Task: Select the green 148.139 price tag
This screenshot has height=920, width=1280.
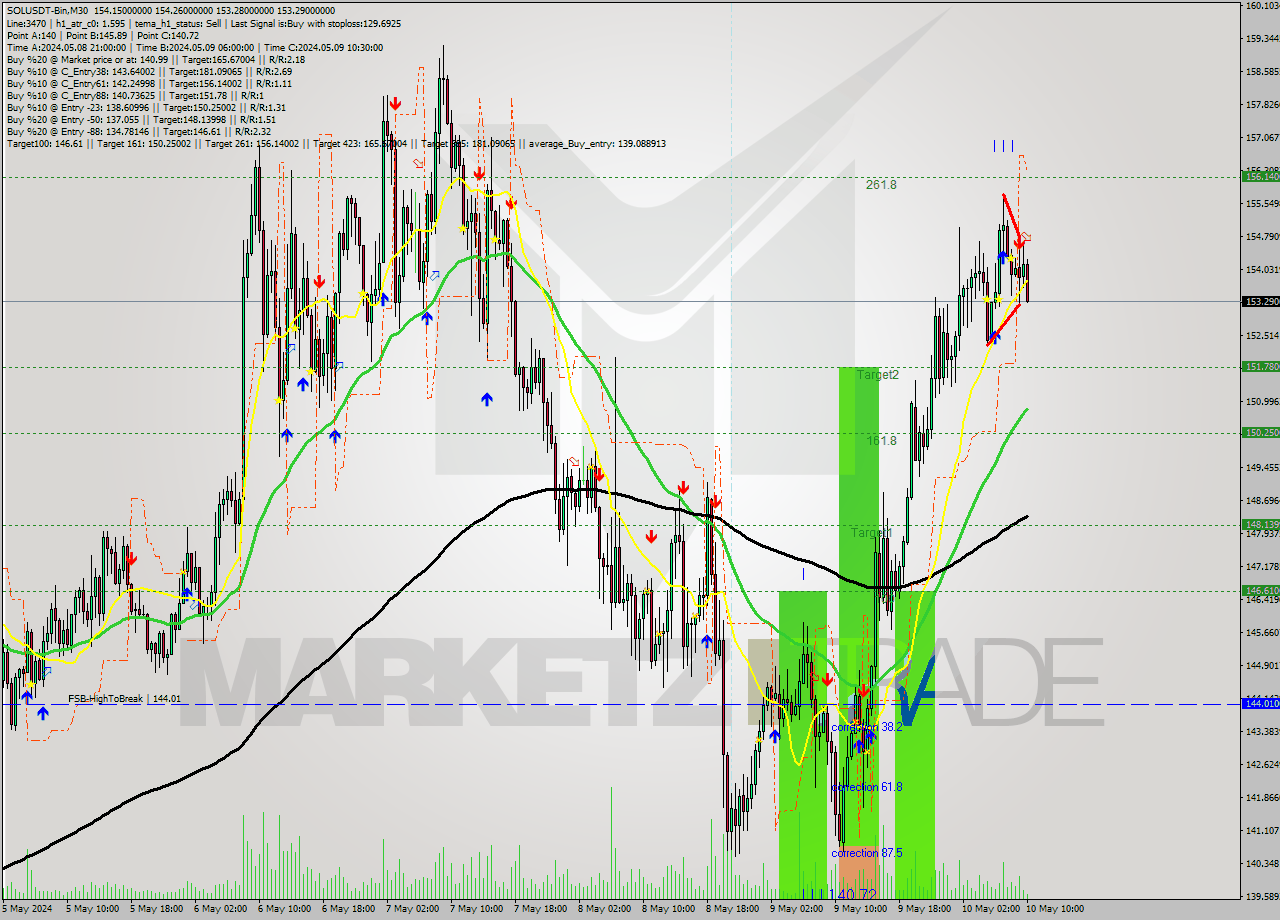Action: coord(1260,525)
